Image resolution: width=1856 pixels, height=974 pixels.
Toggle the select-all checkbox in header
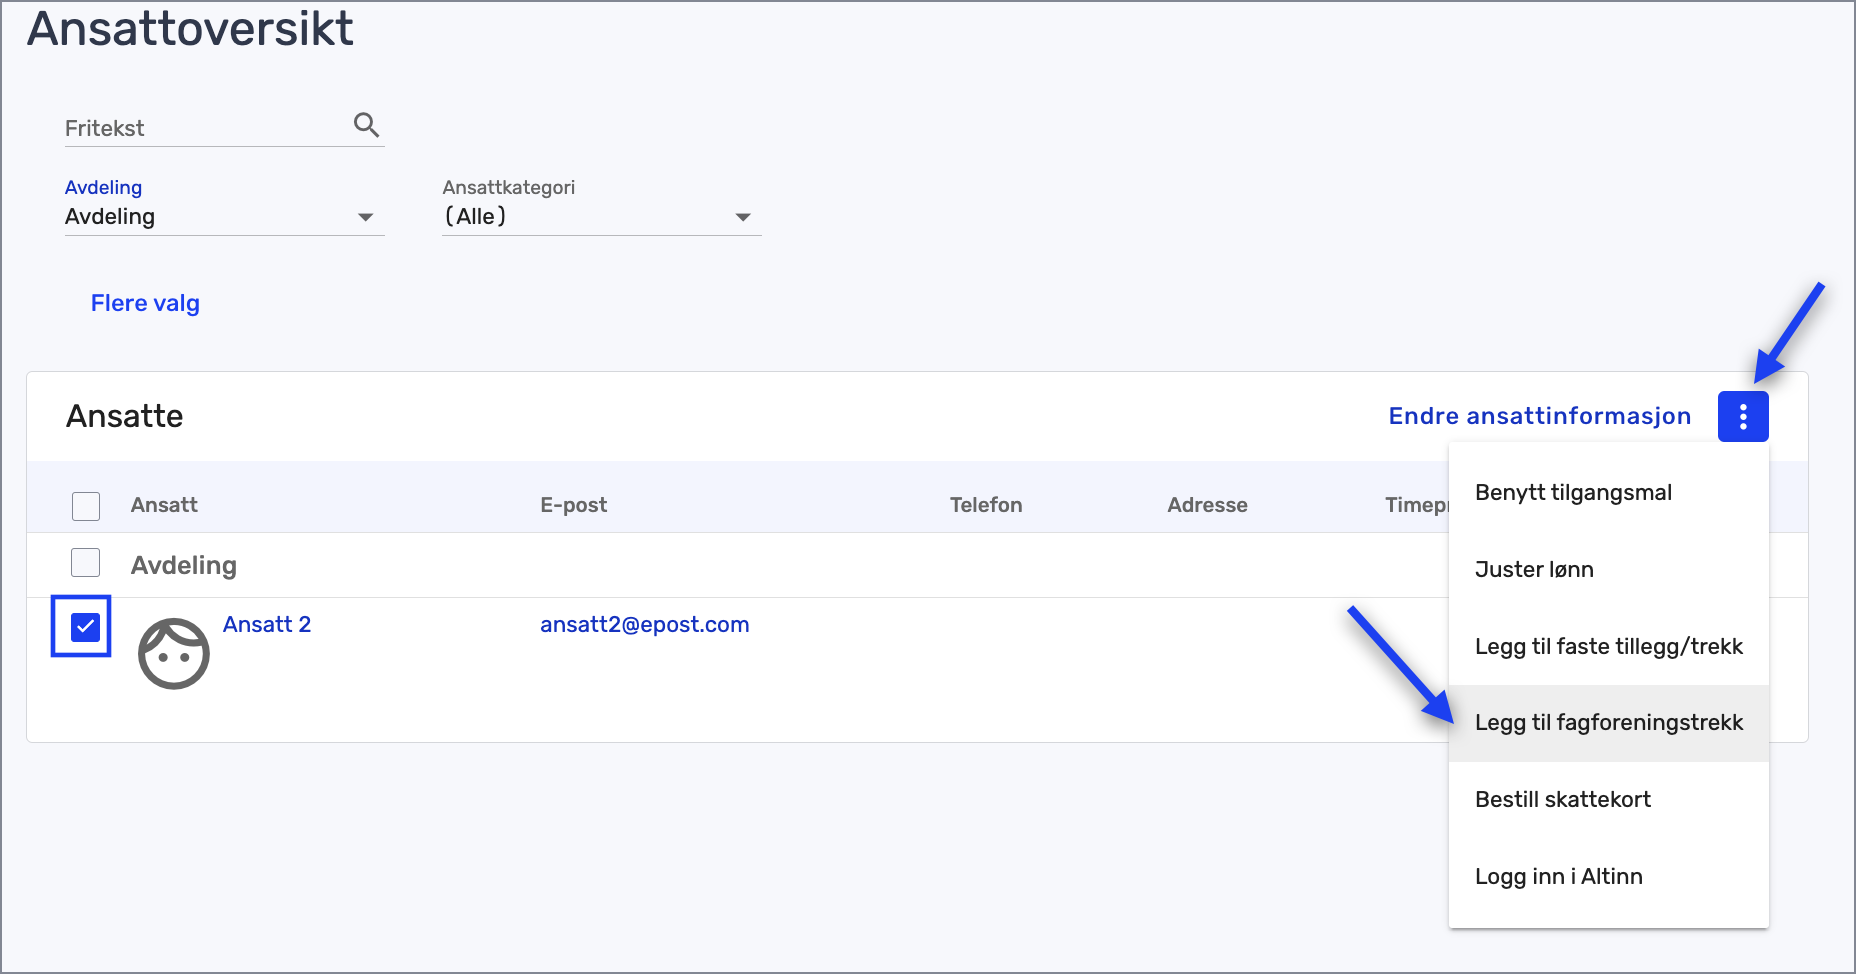click(x=86, y=506)
